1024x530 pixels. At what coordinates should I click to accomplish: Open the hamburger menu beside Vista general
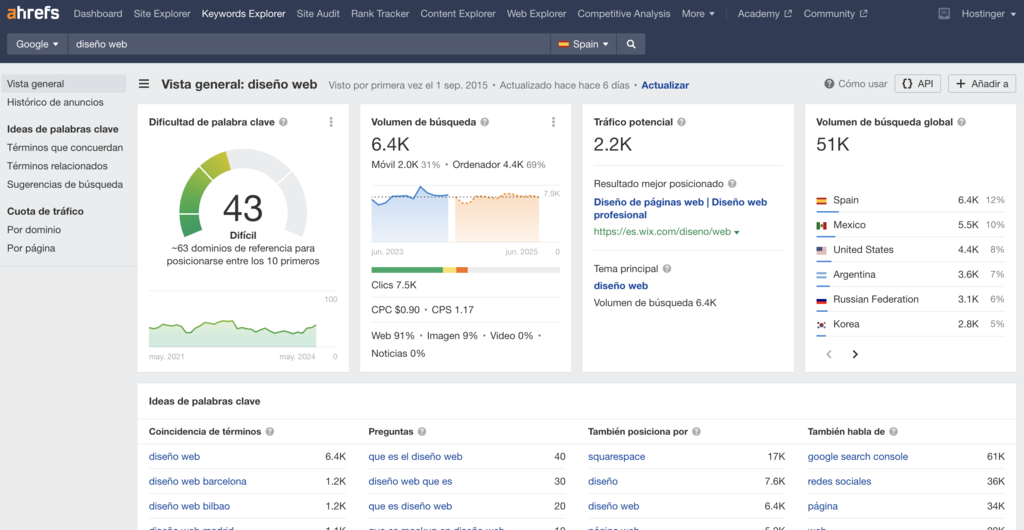[144, 85]
